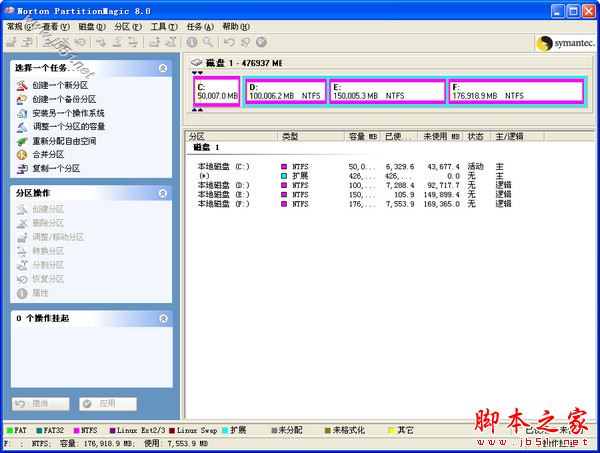This screenshot has height=453, width=600.
Task: Collapse the 选择一个任务 panel
Action: point(163,68)
